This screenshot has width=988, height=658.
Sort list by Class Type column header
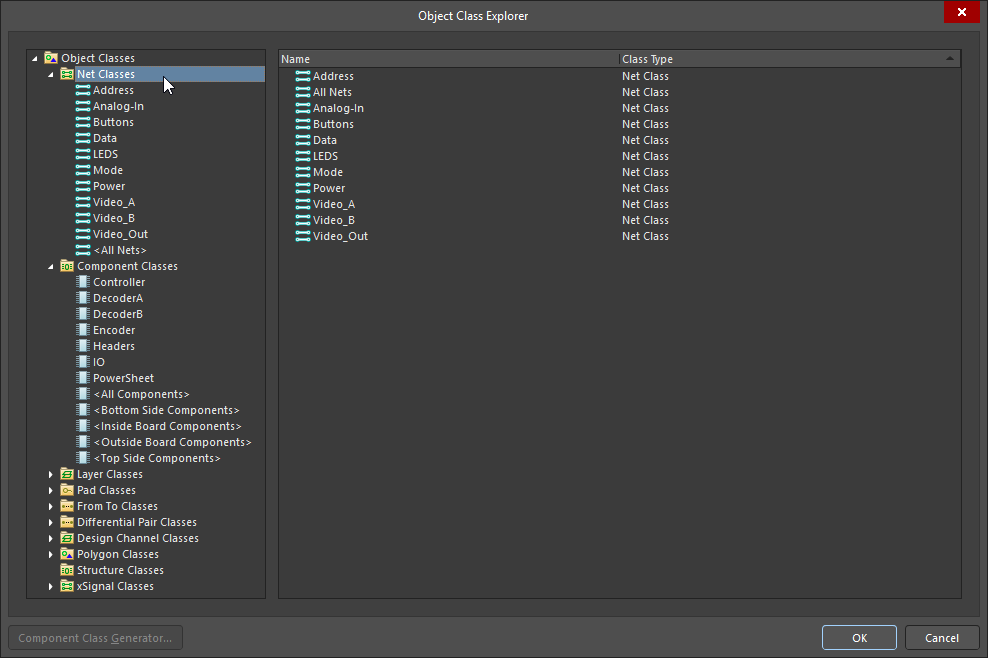pos(780,59)
